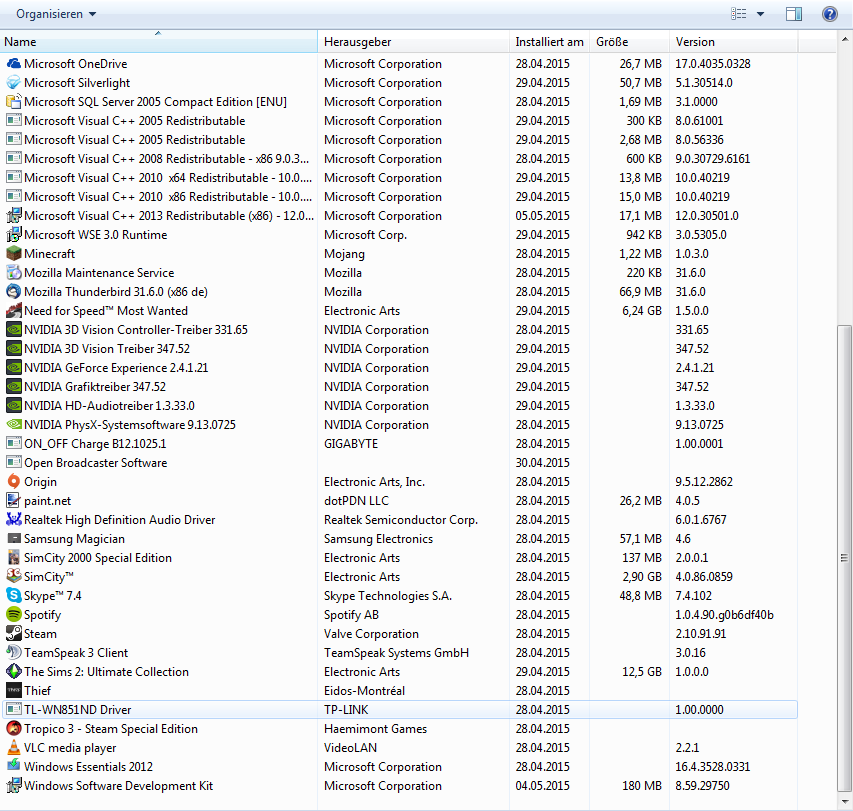Screen dimensions: 853x811
Task: Sort by Installiert am column header
Action: click(549, 42)
